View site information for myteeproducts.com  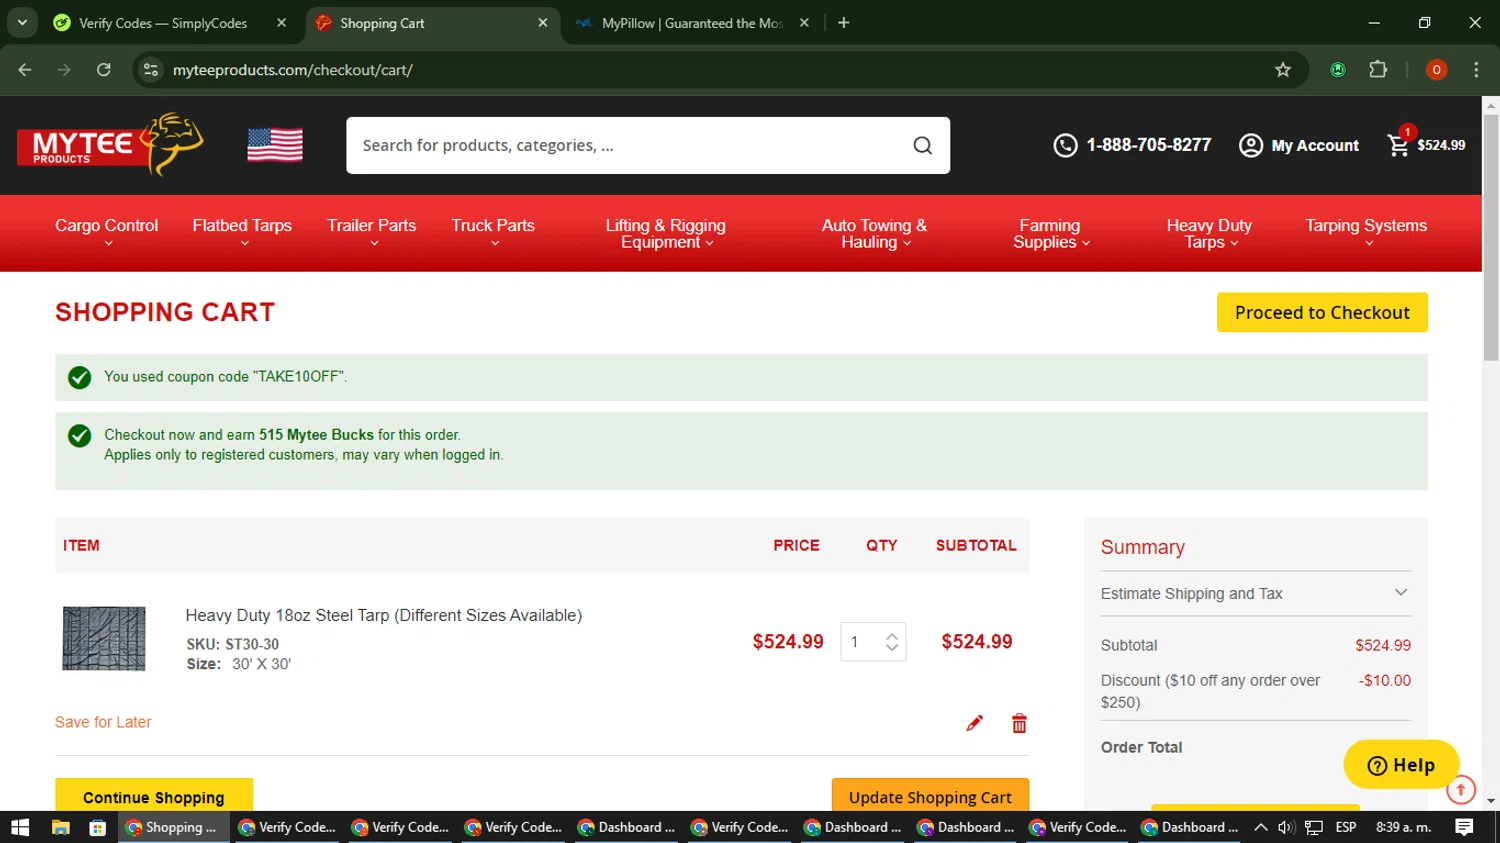tap(151, 70)
